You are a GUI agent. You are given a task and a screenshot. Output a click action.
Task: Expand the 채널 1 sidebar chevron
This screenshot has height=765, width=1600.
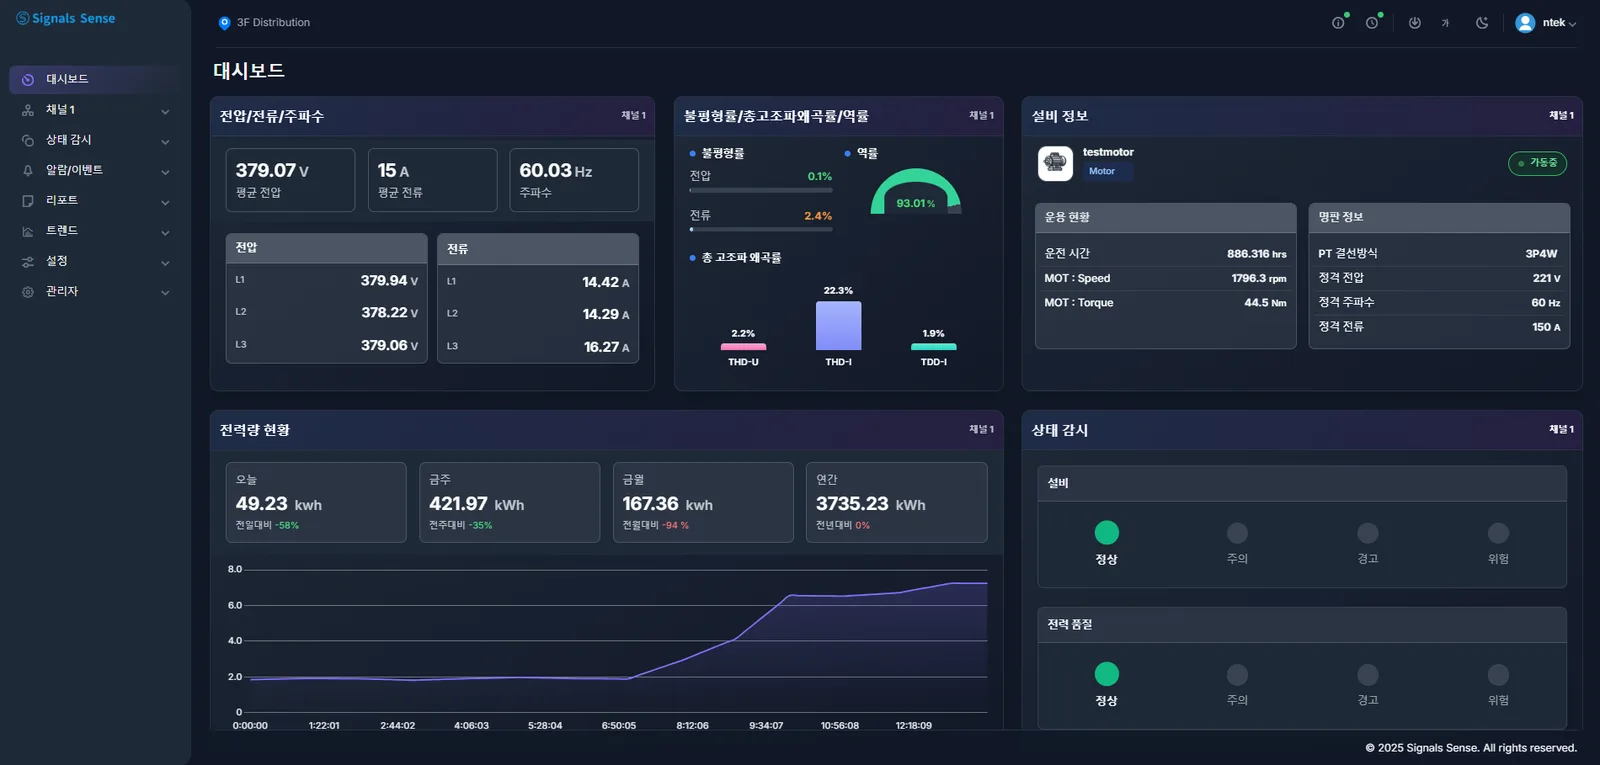165,111
